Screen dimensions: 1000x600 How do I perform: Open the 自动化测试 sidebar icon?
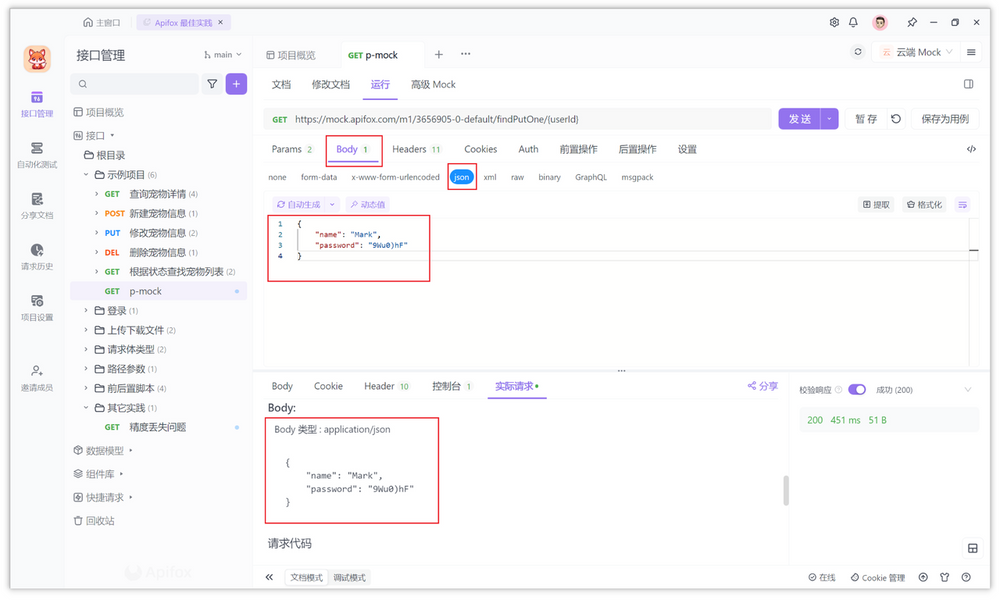37,154
